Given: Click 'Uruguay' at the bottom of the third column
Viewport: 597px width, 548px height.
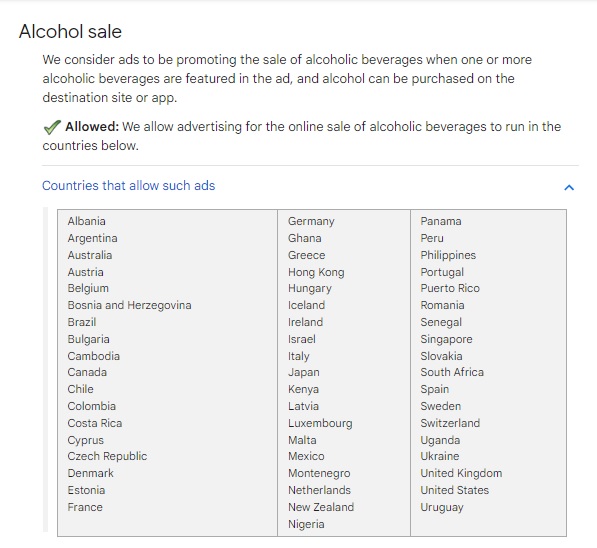Looking at the screenshot, I should click(x=442, y=507).
